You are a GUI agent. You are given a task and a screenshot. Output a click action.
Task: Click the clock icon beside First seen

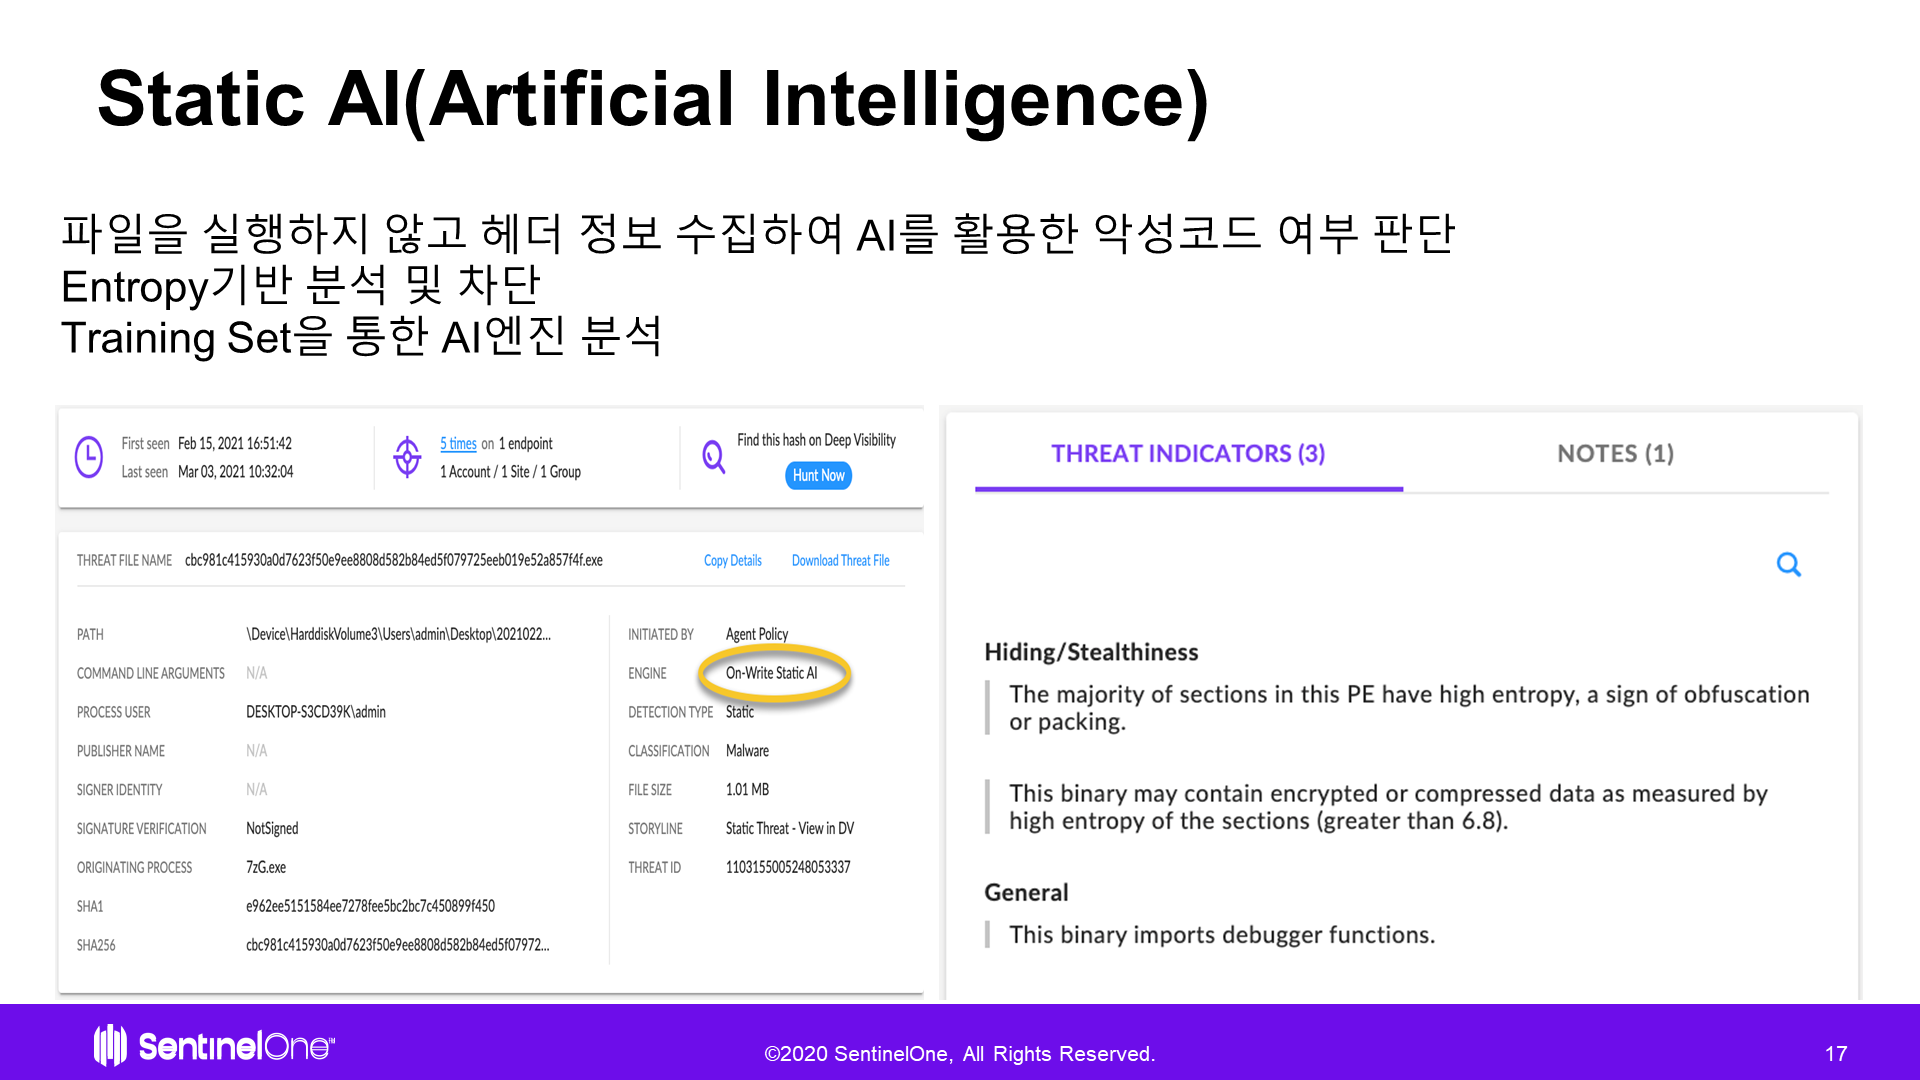[x=89, y=457]
